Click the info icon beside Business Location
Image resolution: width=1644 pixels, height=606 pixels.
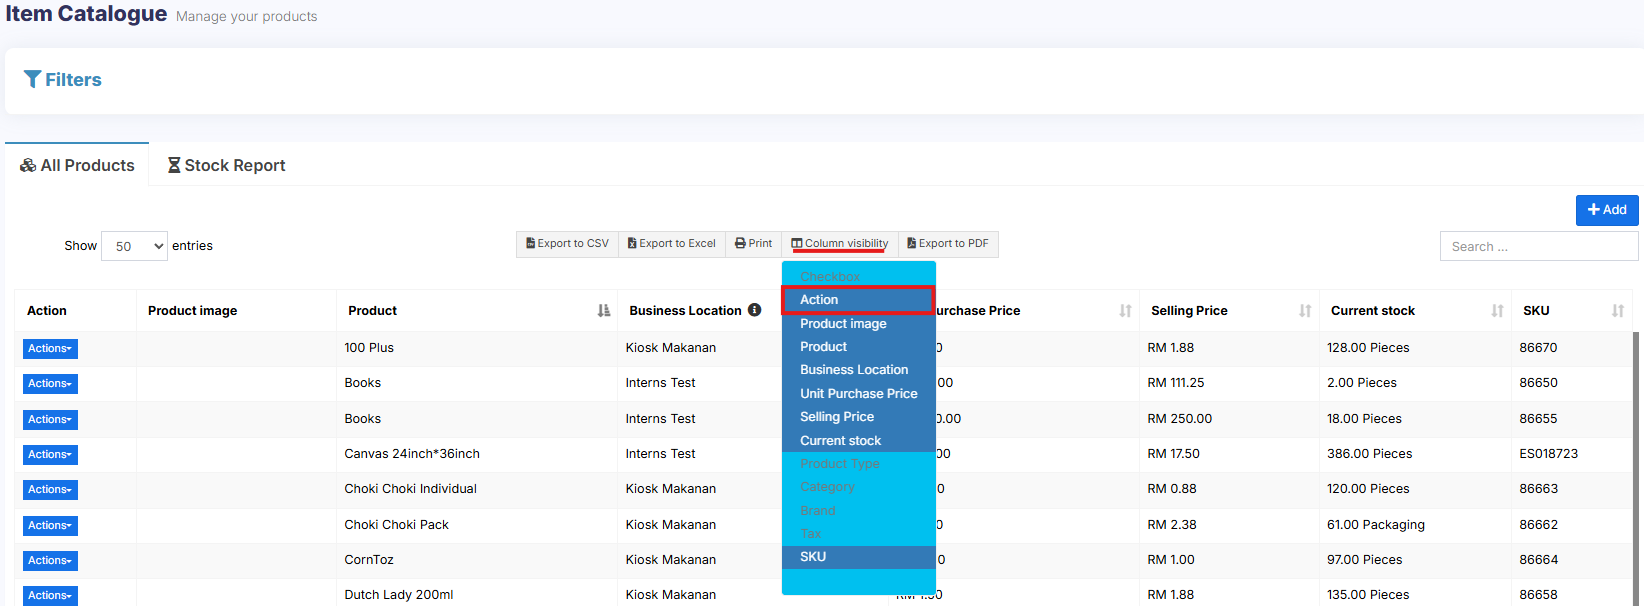(755, 310)
